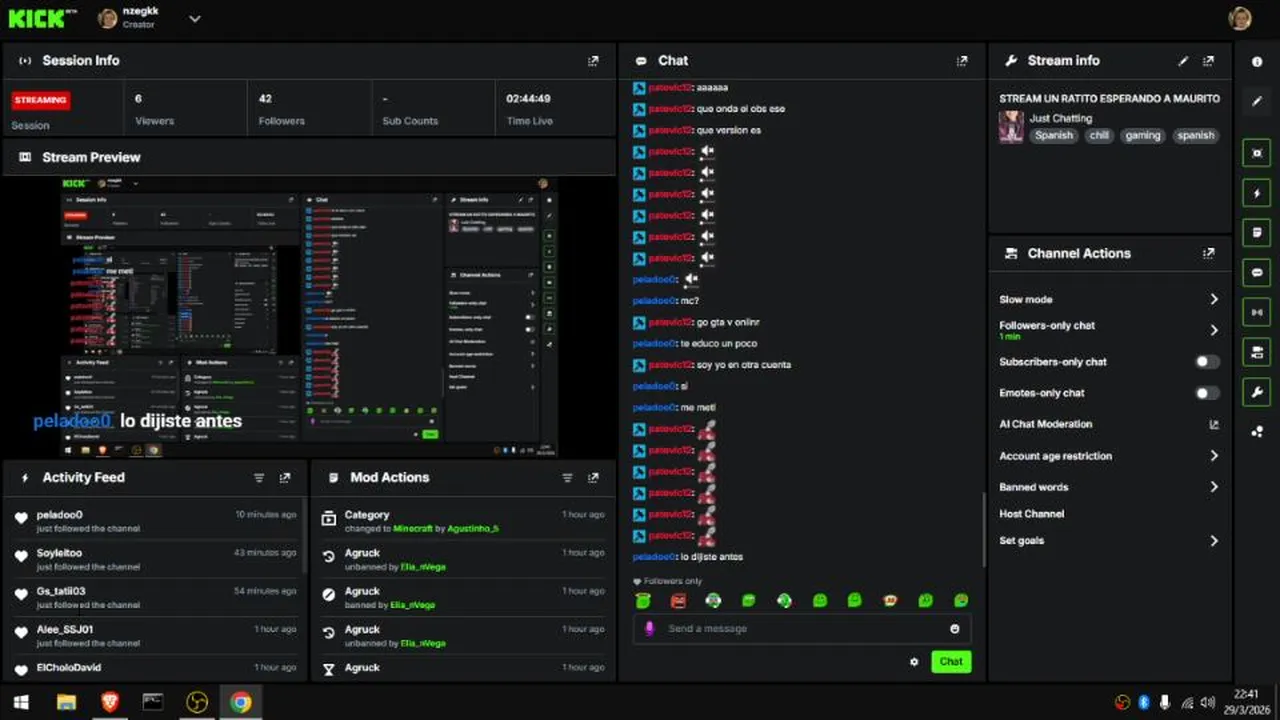Open AI Chat Moderation external link icon
The height and width of the screenshot is (720, 1280).
pyautogui.click(x=1214, y=425)
